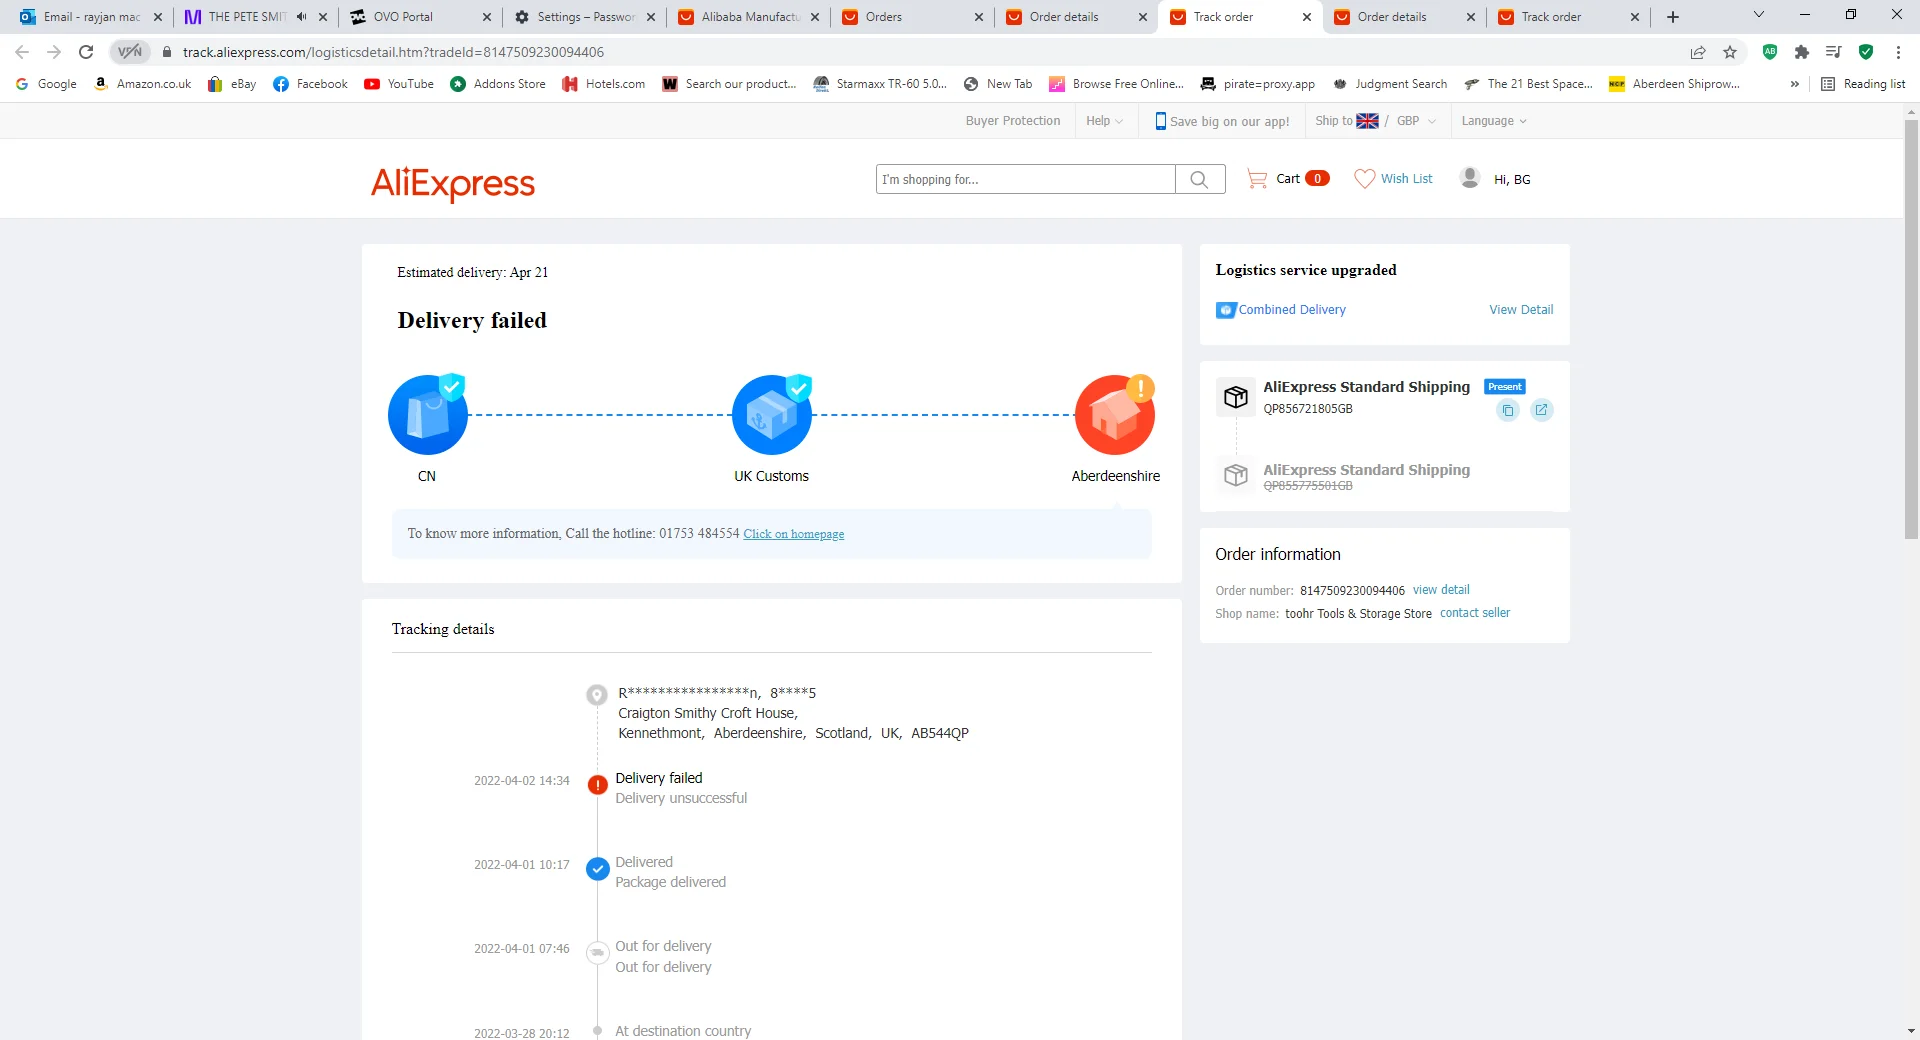Expand the Language dropdown
The image size is (1920, 1040).
coord(1494,121)
